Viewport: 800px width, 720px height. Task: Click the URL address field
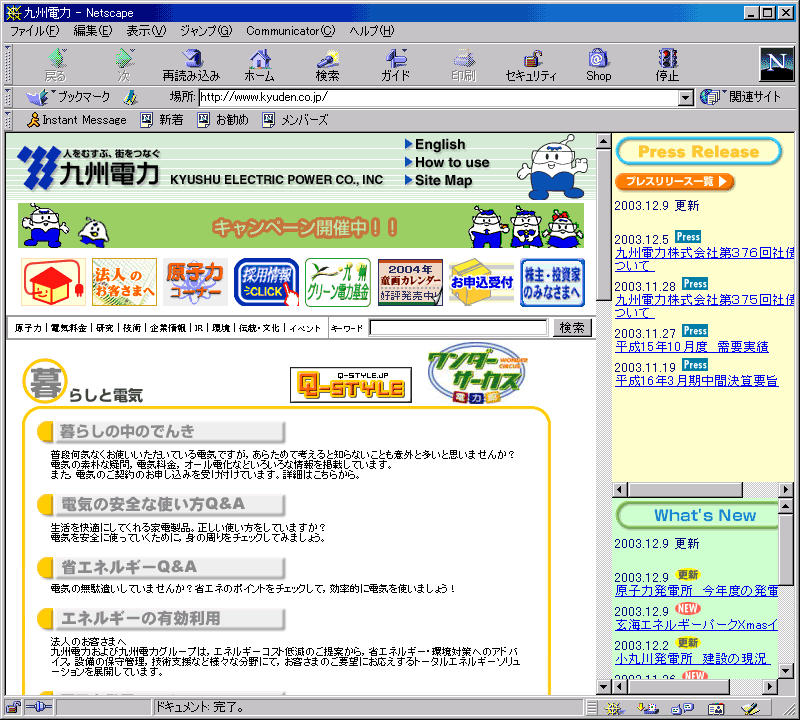(x=439, y=97)
